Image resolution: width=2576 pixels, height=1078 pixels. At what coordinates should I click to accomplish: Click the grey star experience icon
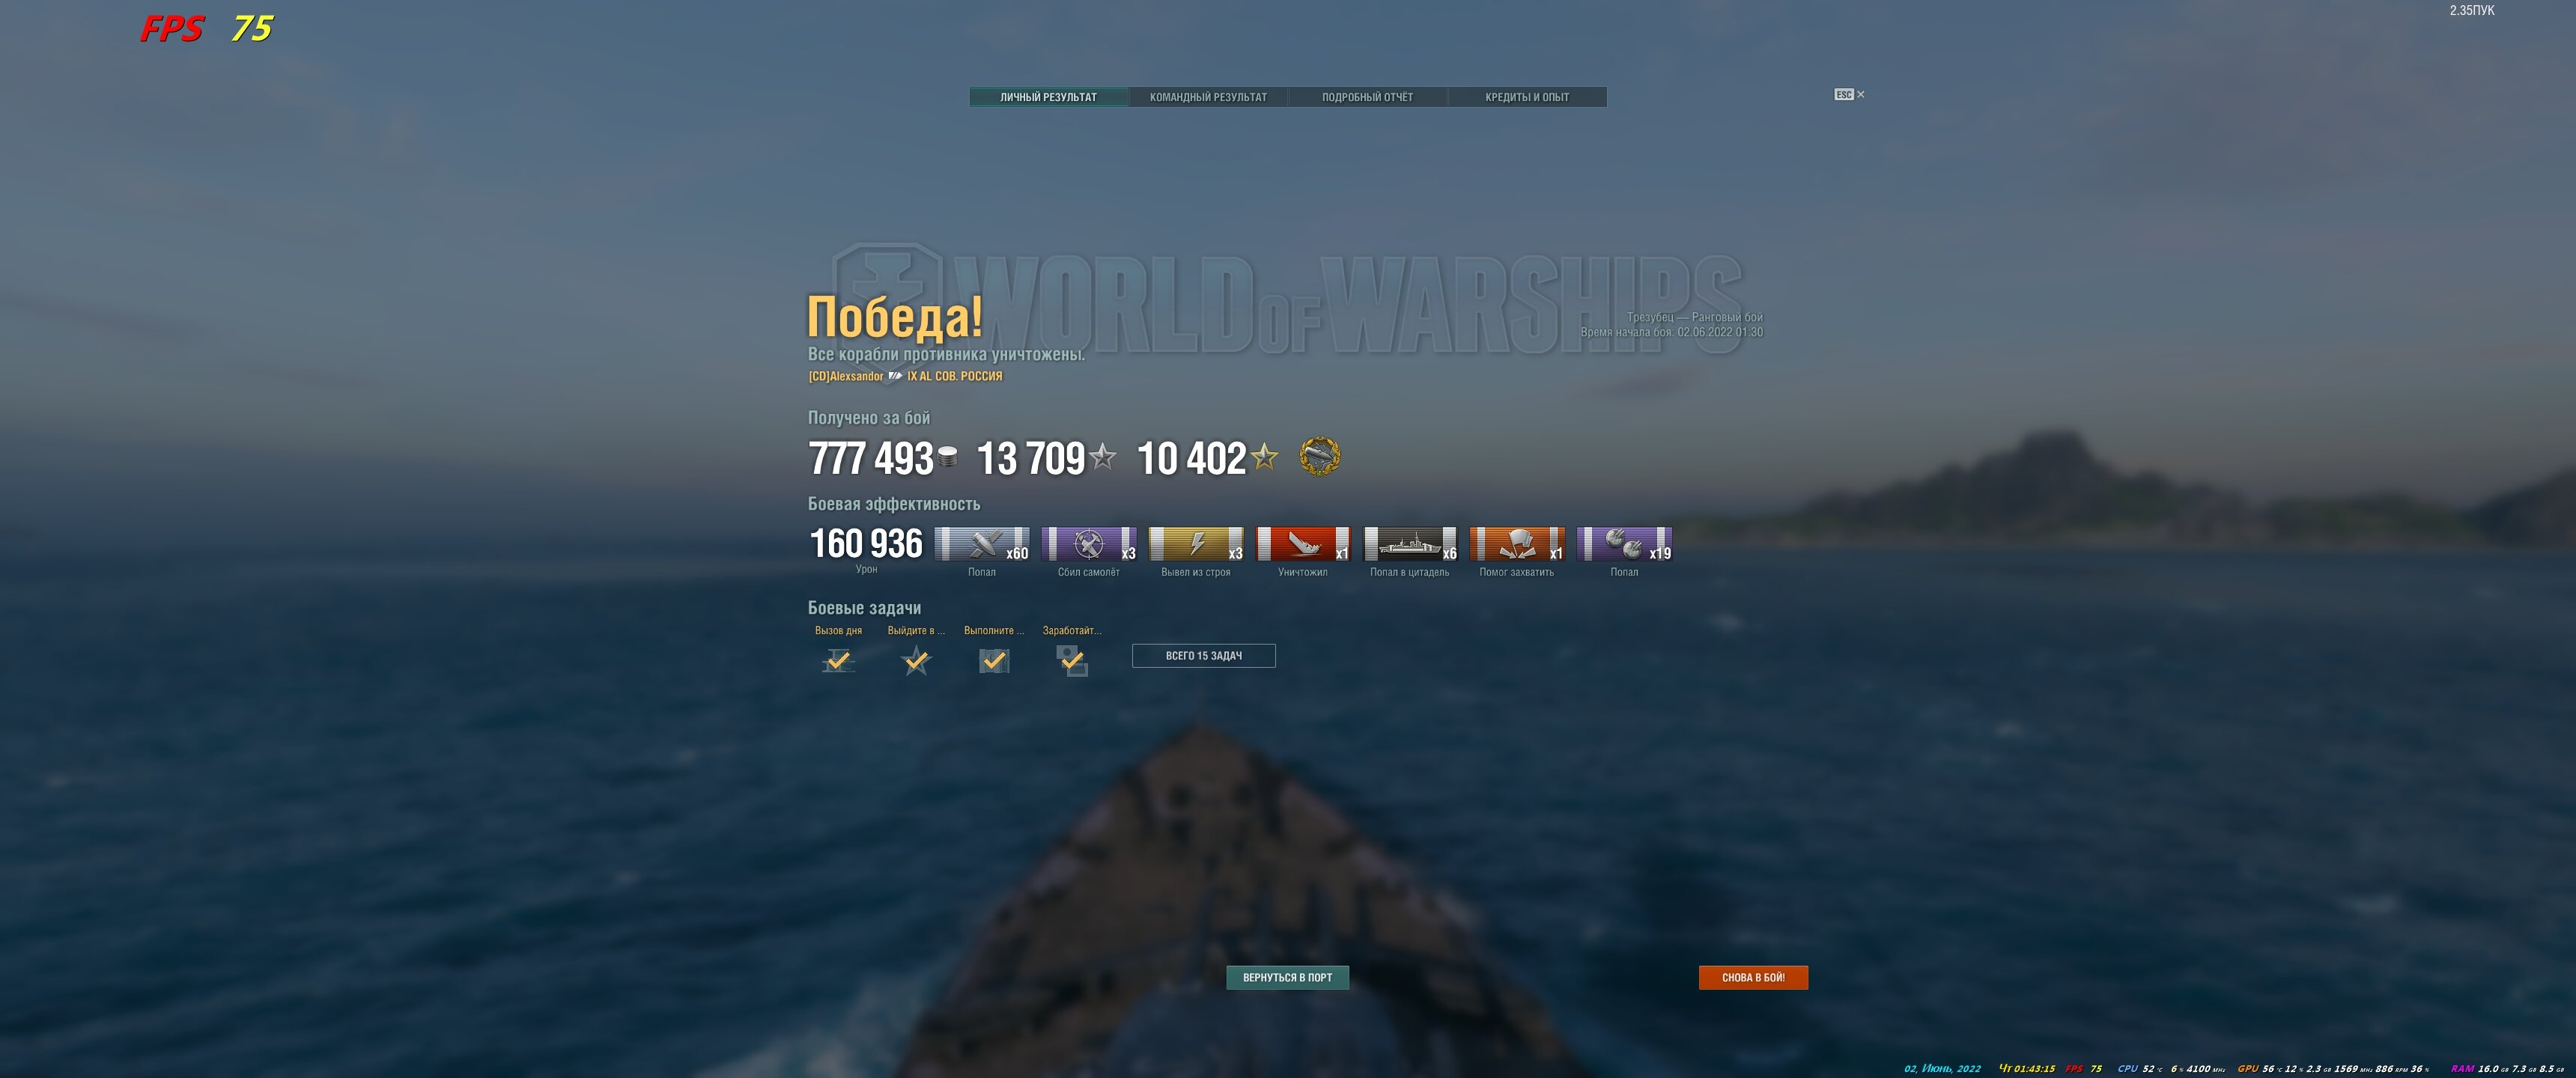(1102, 457)
